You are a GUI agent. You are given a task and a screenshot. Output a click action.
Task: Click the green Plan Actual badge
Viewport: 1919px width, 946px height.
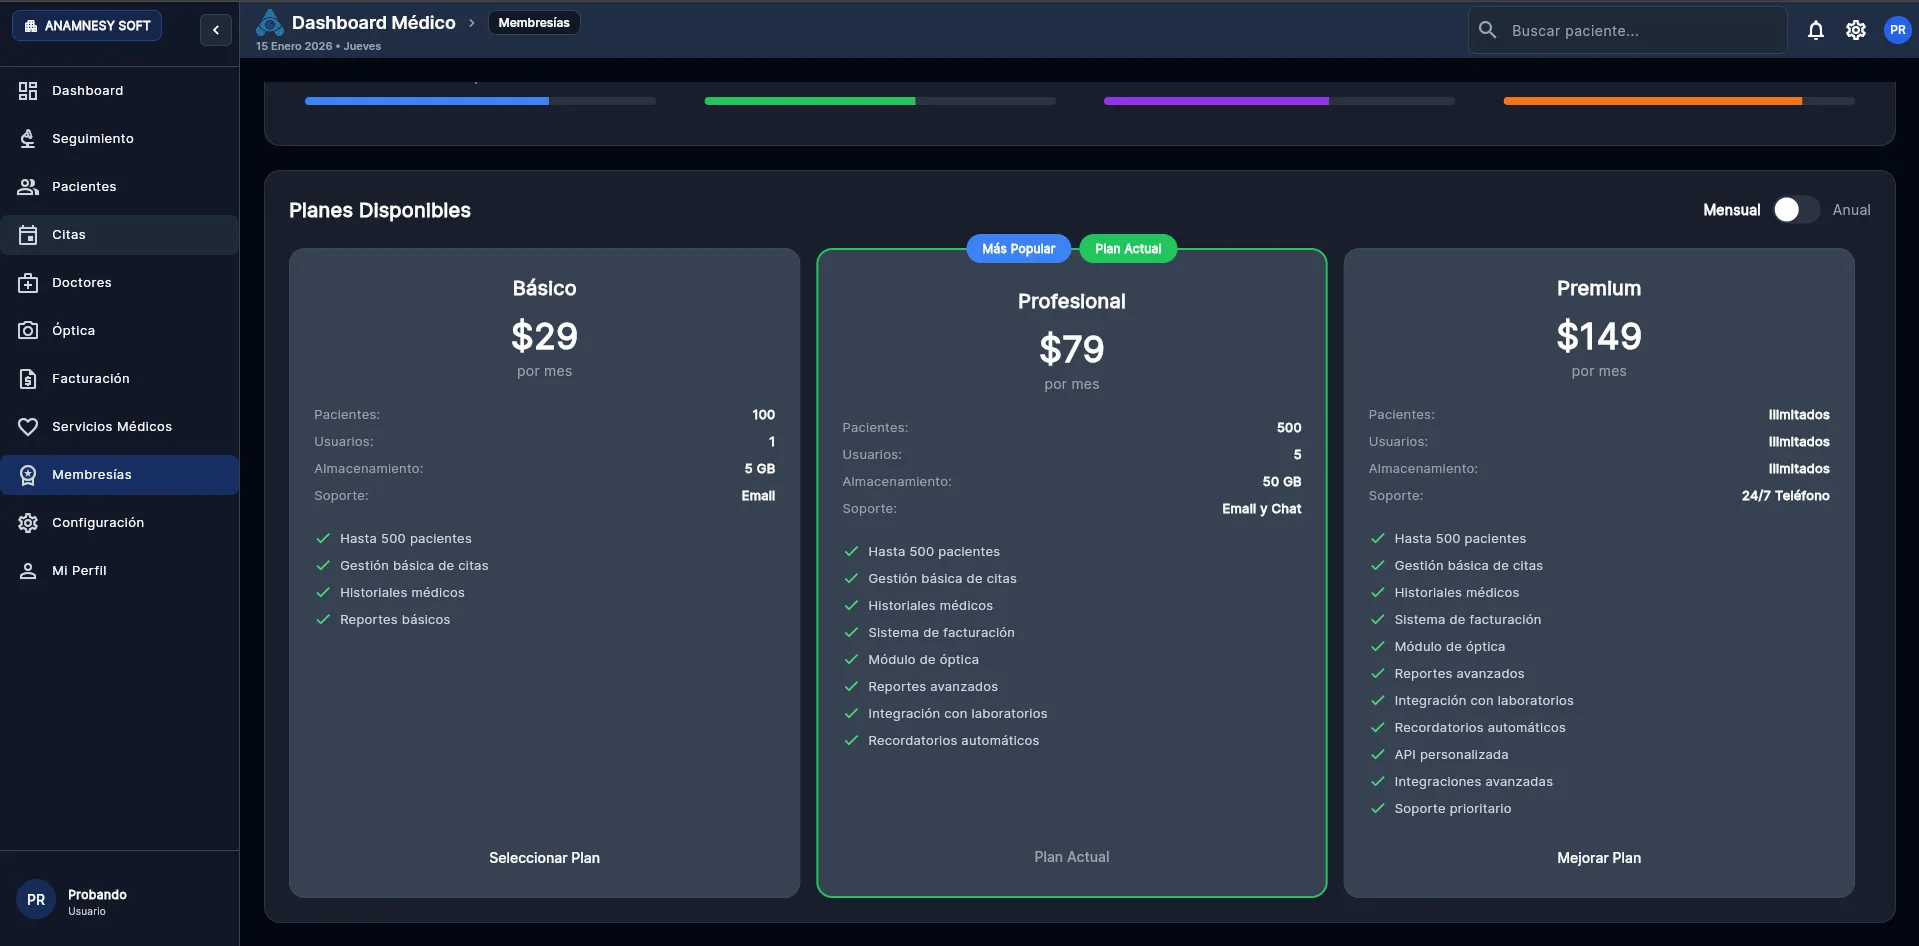click(1128, 249)
